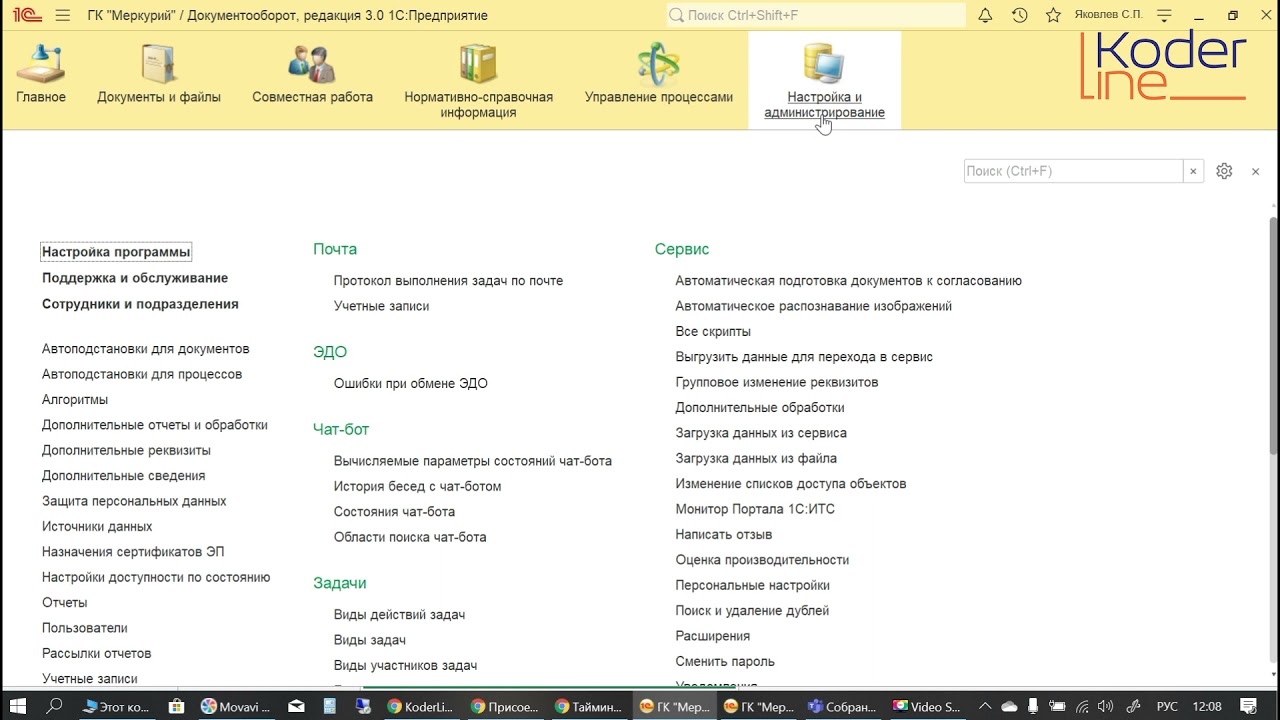
Task: Open Защита персональных данных
Action: pyautogui.click(x=134, y=501)
